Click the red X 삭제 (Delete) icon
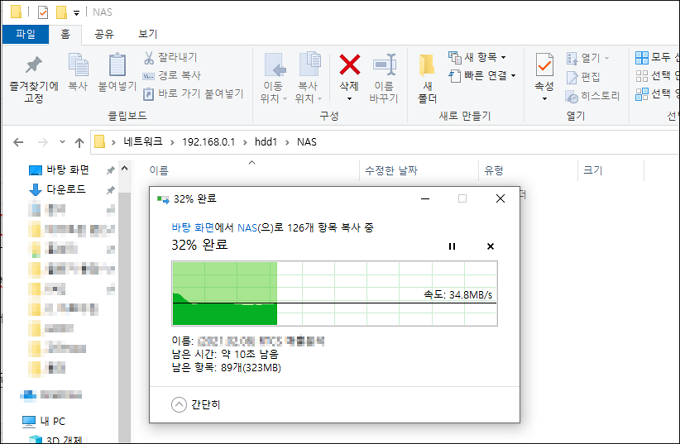The height and width of the screenshot is (444, 680). (350, 65)
